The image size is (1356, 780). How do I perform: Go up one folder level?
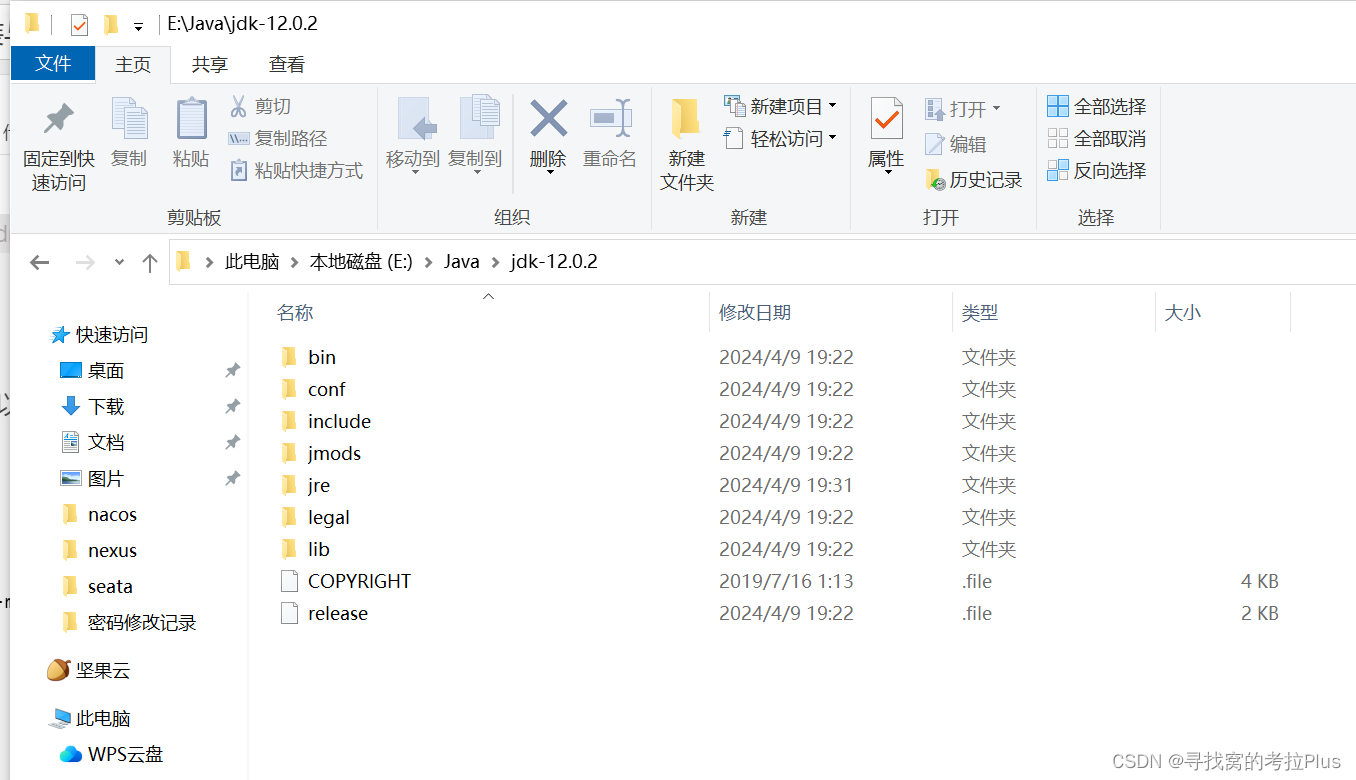[150, 262]
